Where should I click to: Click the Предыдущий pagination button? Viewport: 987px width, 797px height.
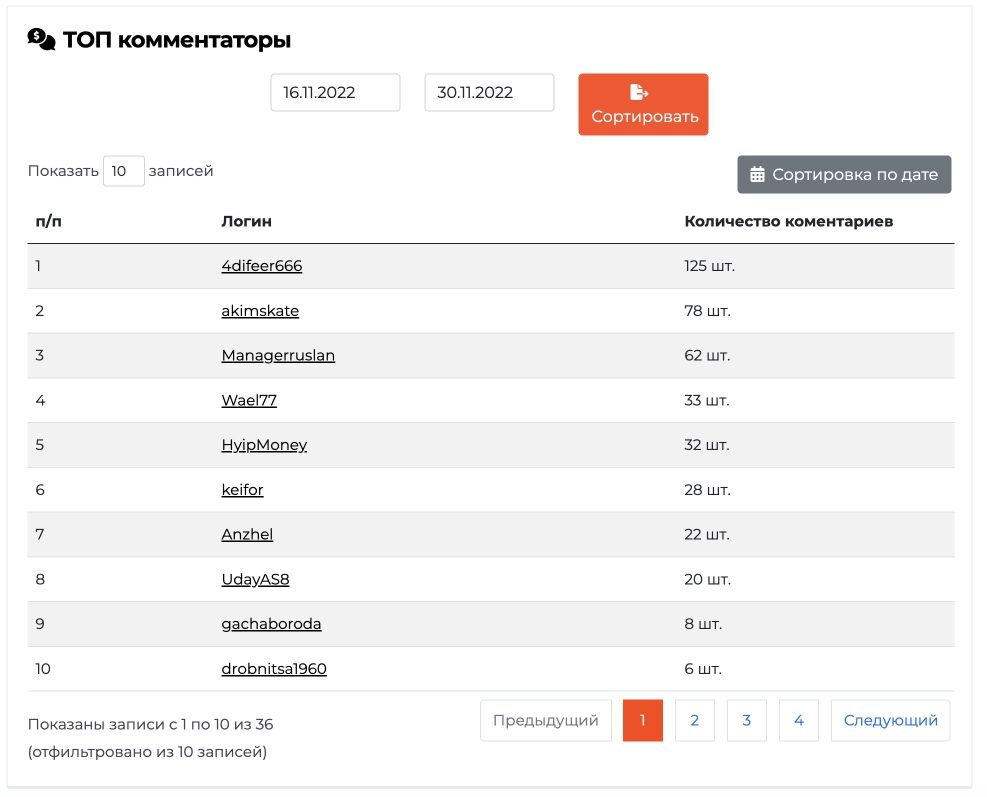[546, 720]
